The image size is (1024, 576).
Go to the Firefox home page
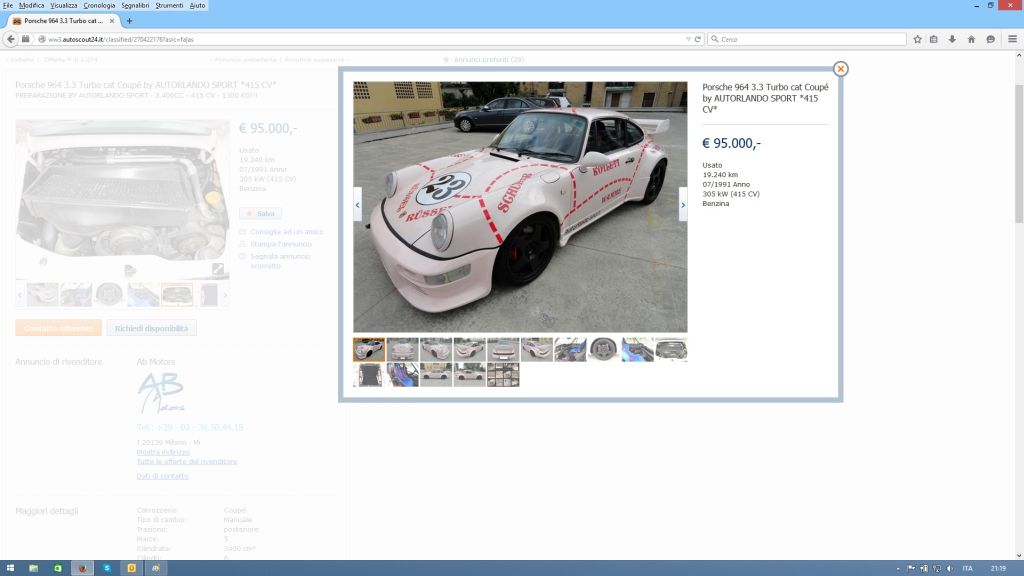(971, 39)
